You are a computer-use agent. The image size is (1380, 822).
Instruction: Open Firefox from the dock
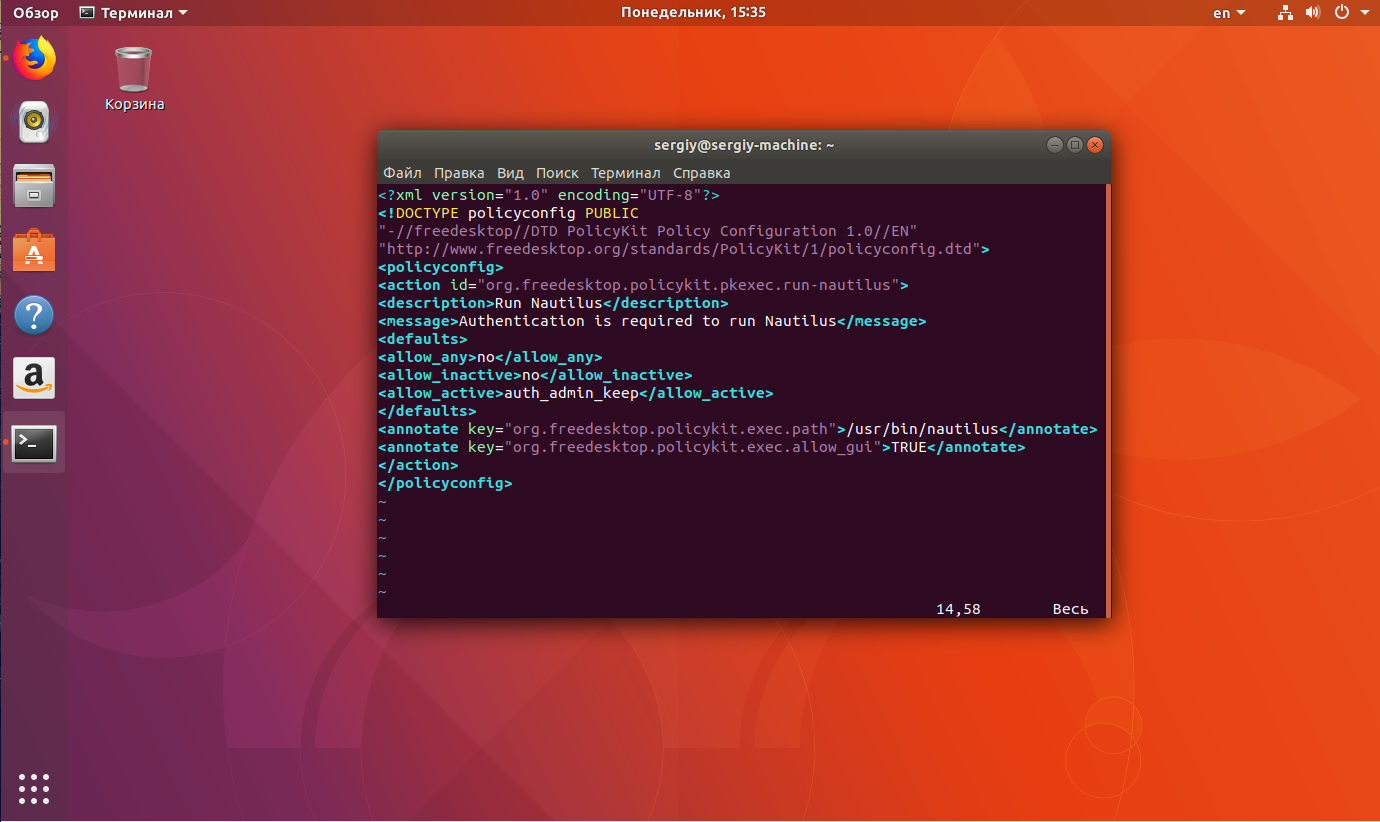point(34,58)
